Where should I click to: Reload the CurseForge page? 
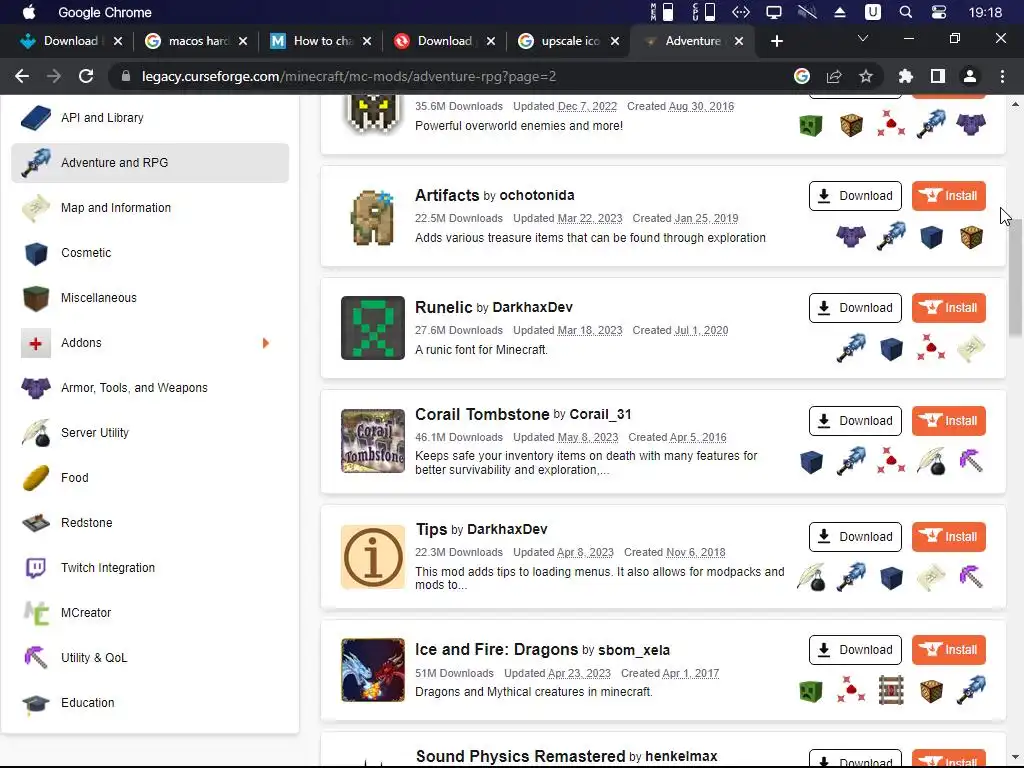tap(86, 76)
